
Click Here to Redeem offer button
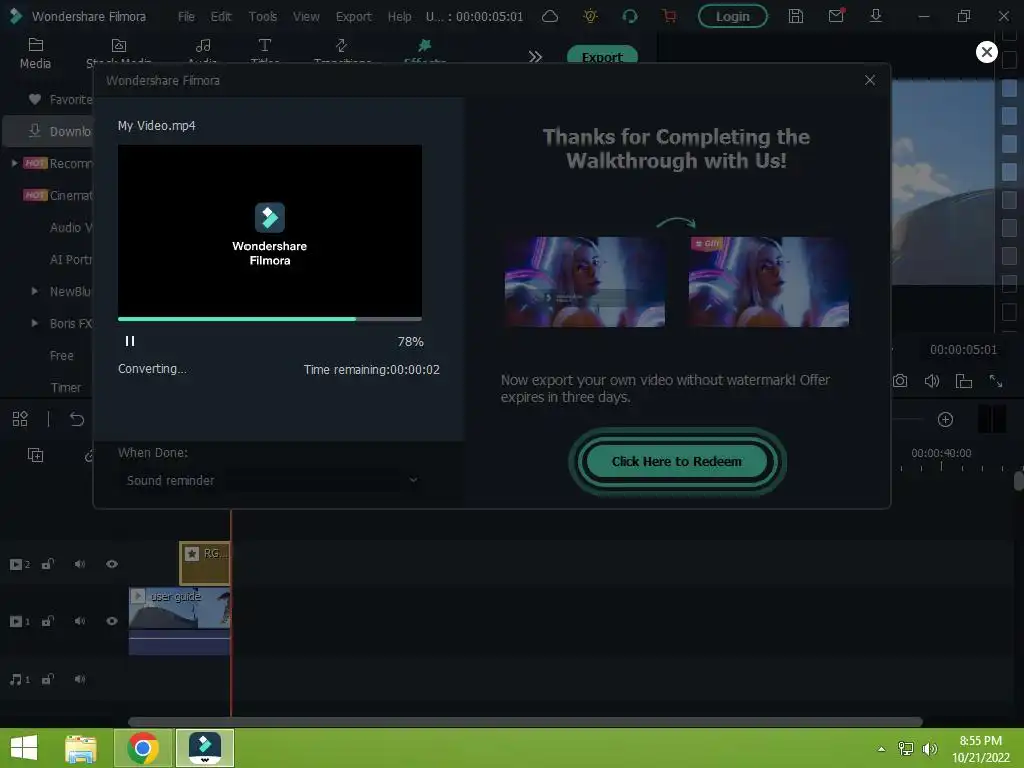(677, 461)
